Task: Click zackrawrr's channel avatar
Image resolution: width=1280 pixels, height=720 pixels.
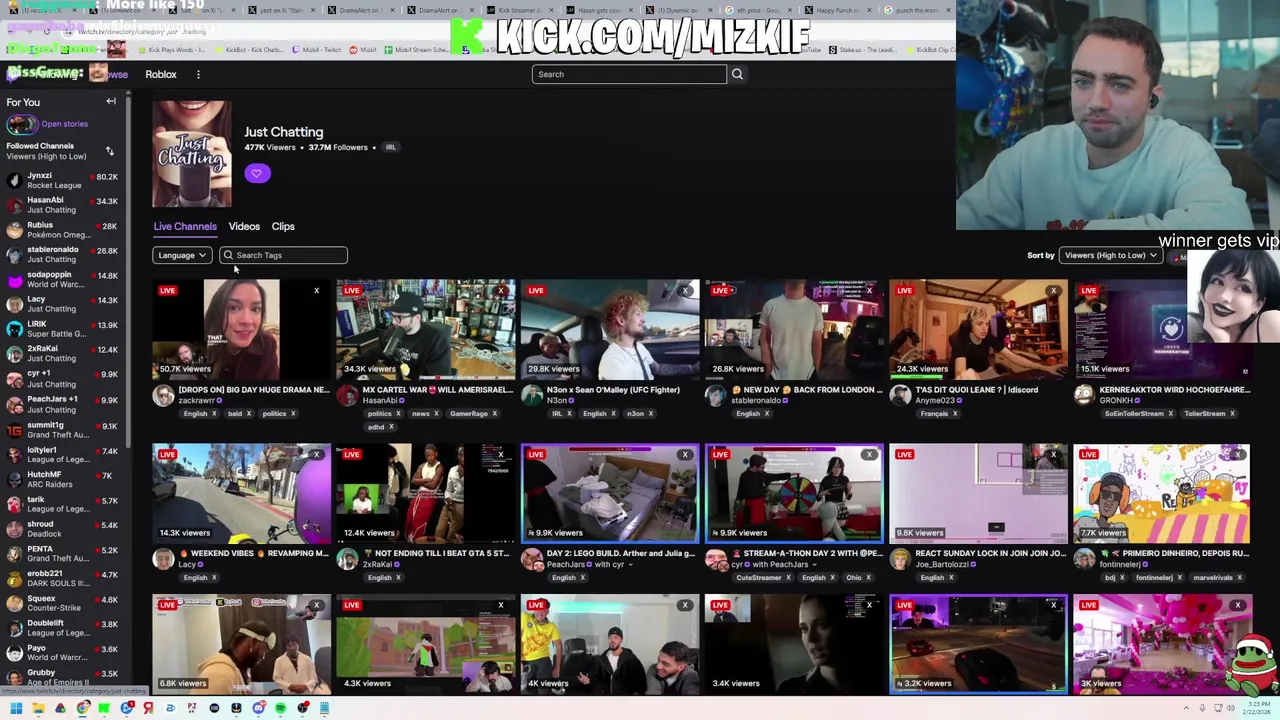Action: pyautogui.click(x=163, y=396)
